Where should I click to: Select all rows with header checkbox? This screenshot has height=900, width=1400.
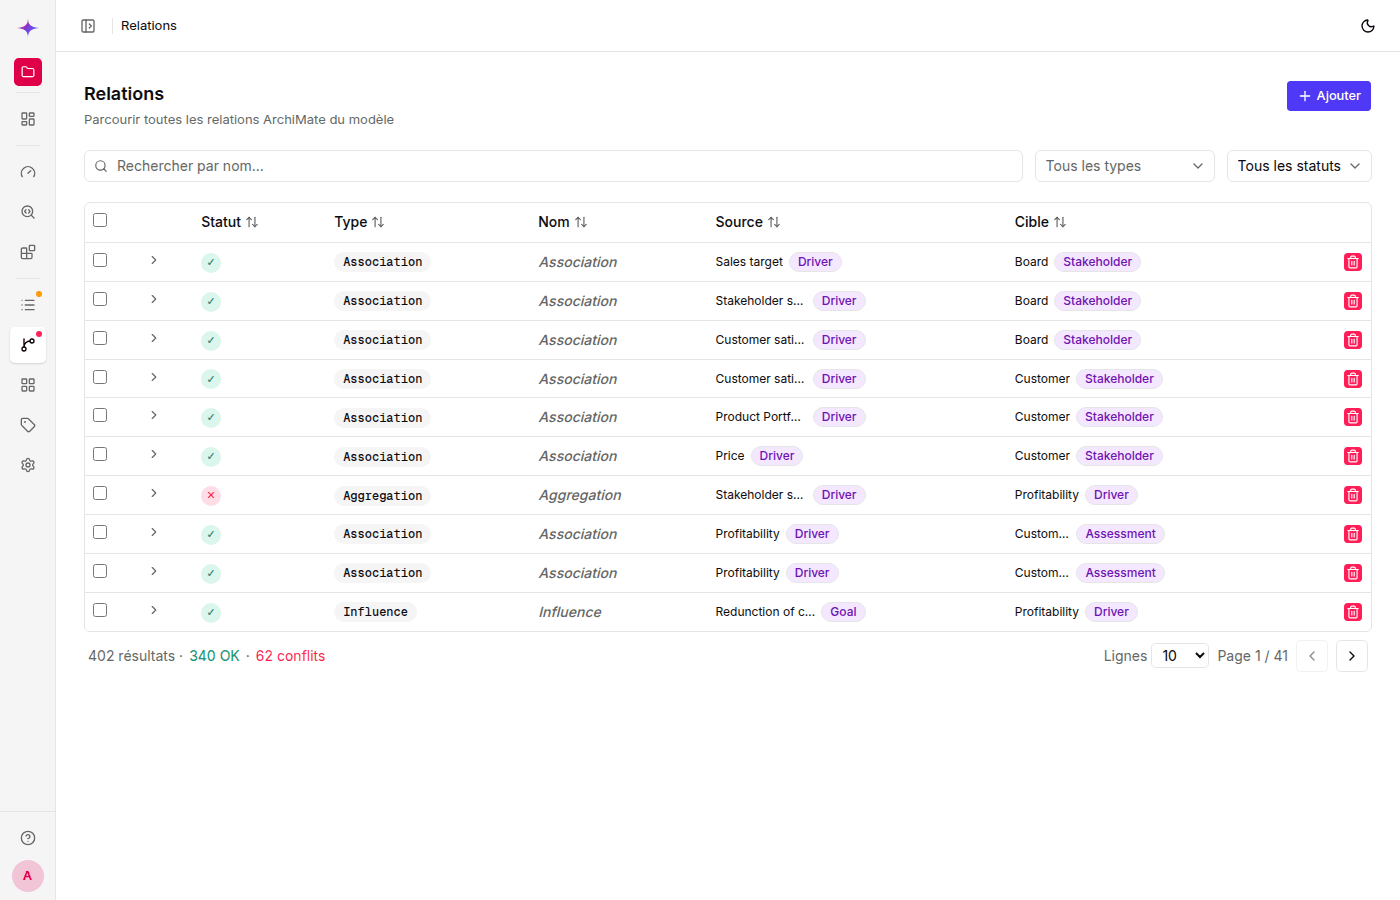[100, 220]
